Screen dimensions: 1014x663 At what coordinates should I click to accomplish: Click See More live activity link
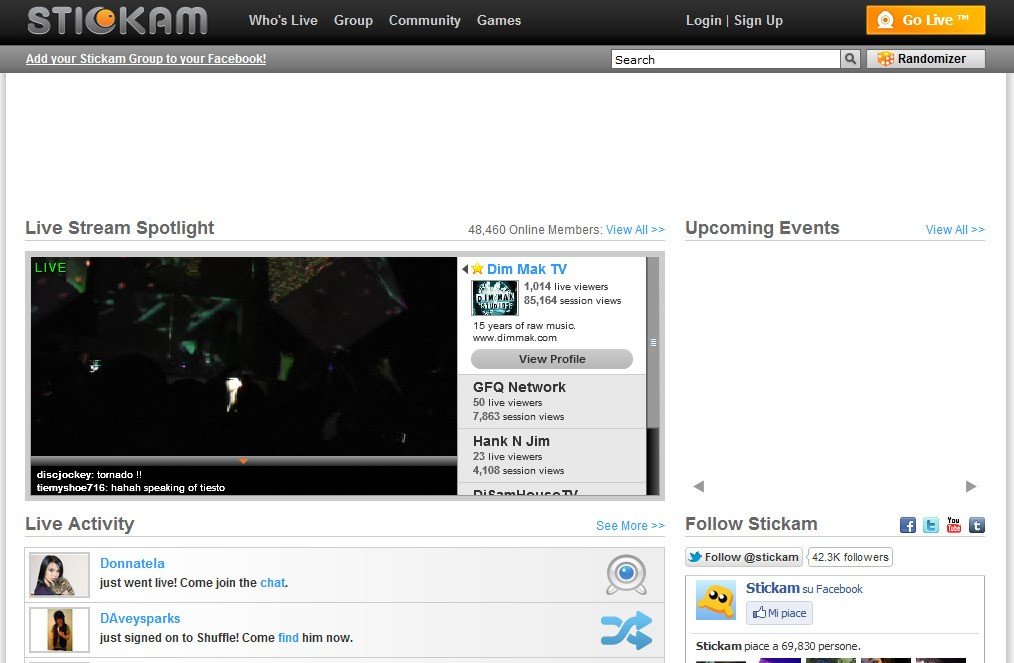pos(630,526)
